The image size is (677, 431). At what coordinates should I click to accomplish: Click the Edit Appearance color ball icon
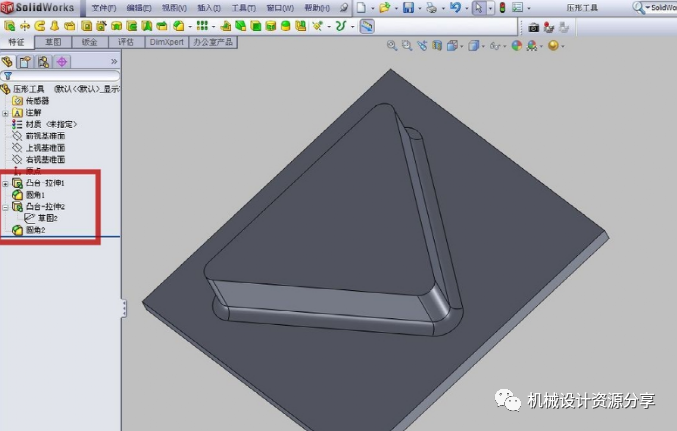[516, 45]
